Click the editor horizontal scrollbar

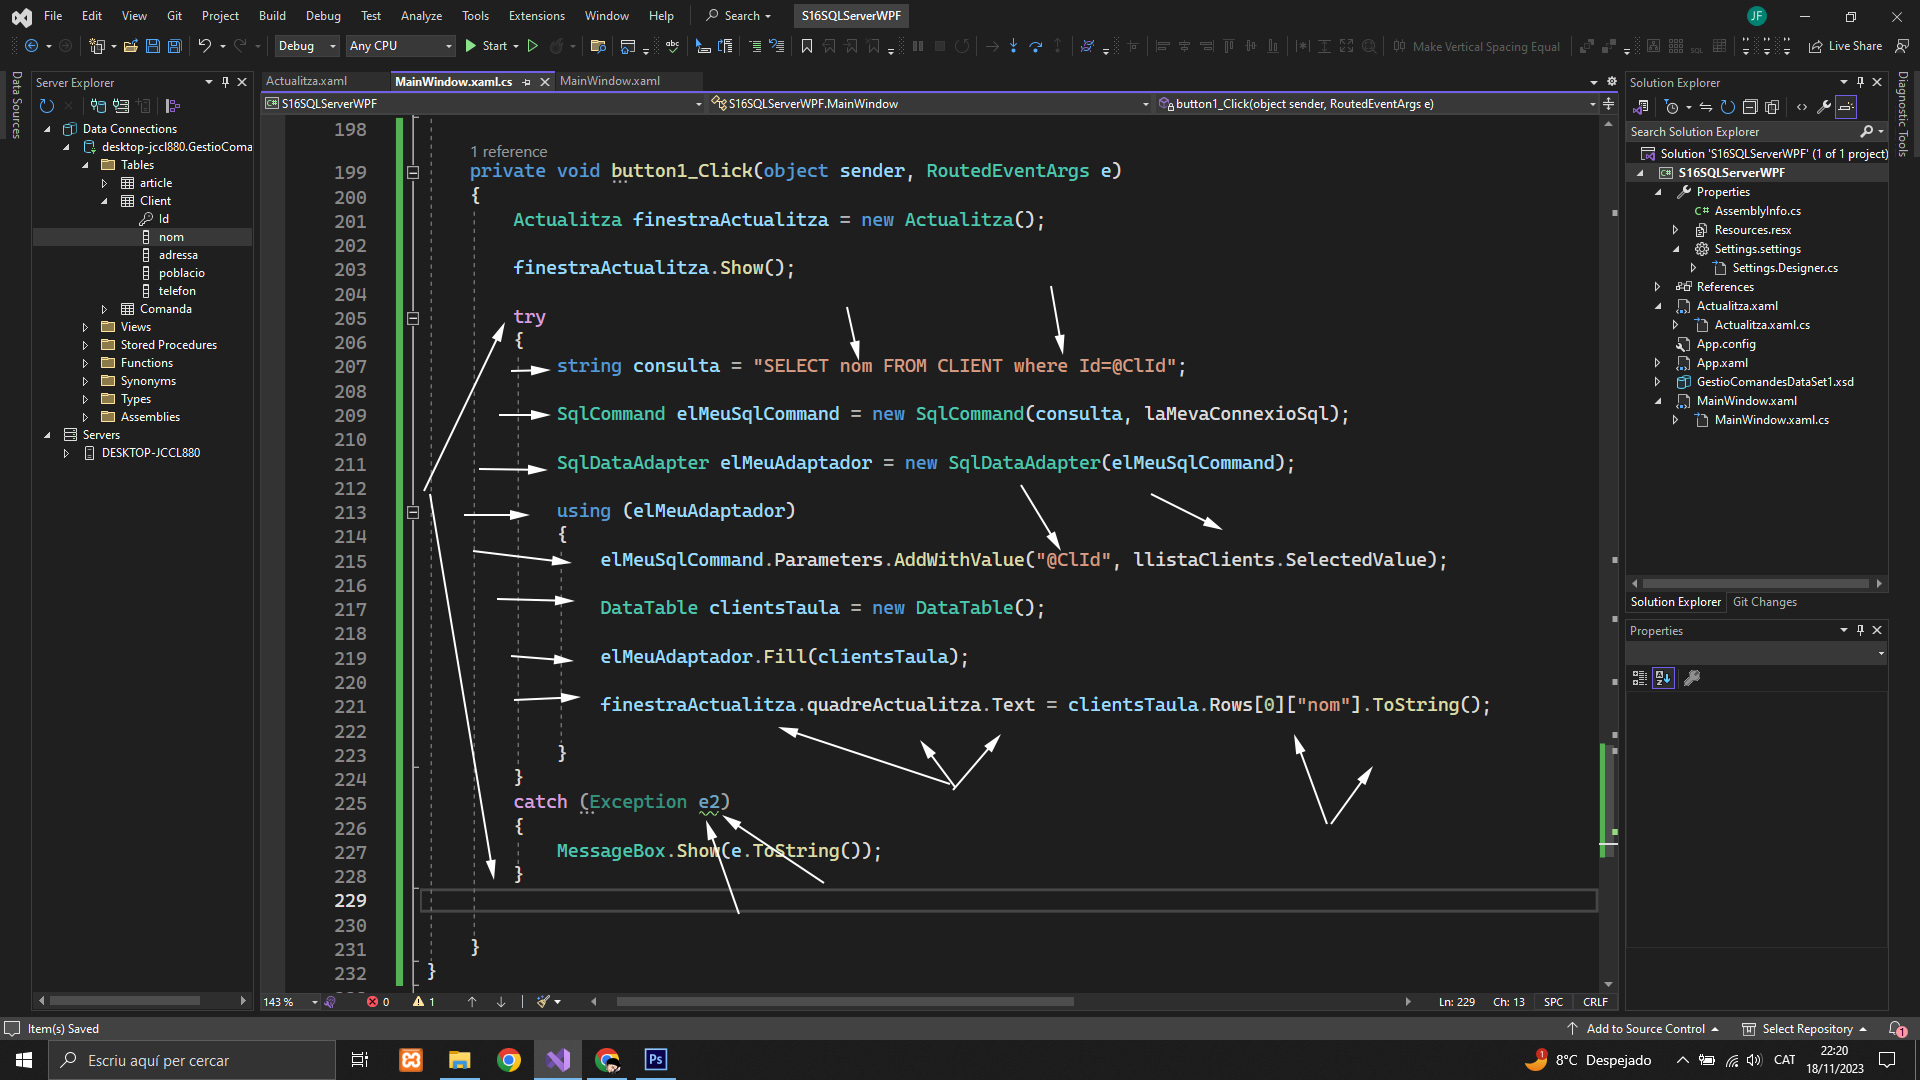pos(845,1002)
